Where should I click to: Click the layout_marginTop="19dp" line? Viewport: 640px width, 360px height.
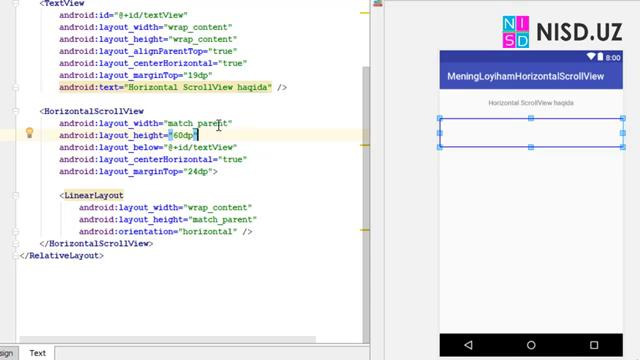tap(136, 76)
